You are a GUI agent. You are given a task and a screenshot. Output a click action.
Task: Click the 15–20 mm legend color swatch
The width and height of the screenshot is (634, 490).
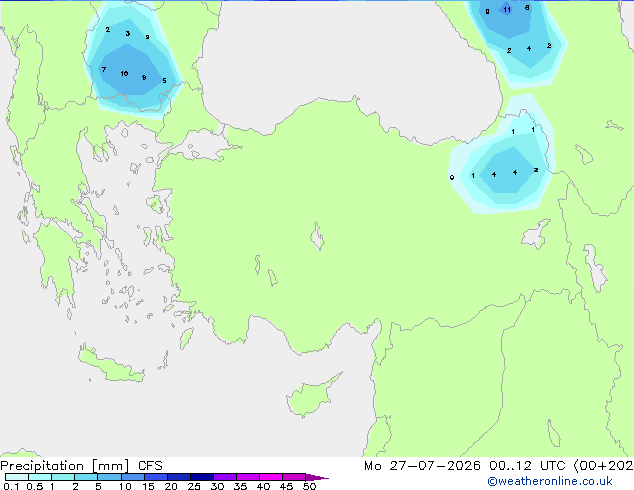(156, 477)
